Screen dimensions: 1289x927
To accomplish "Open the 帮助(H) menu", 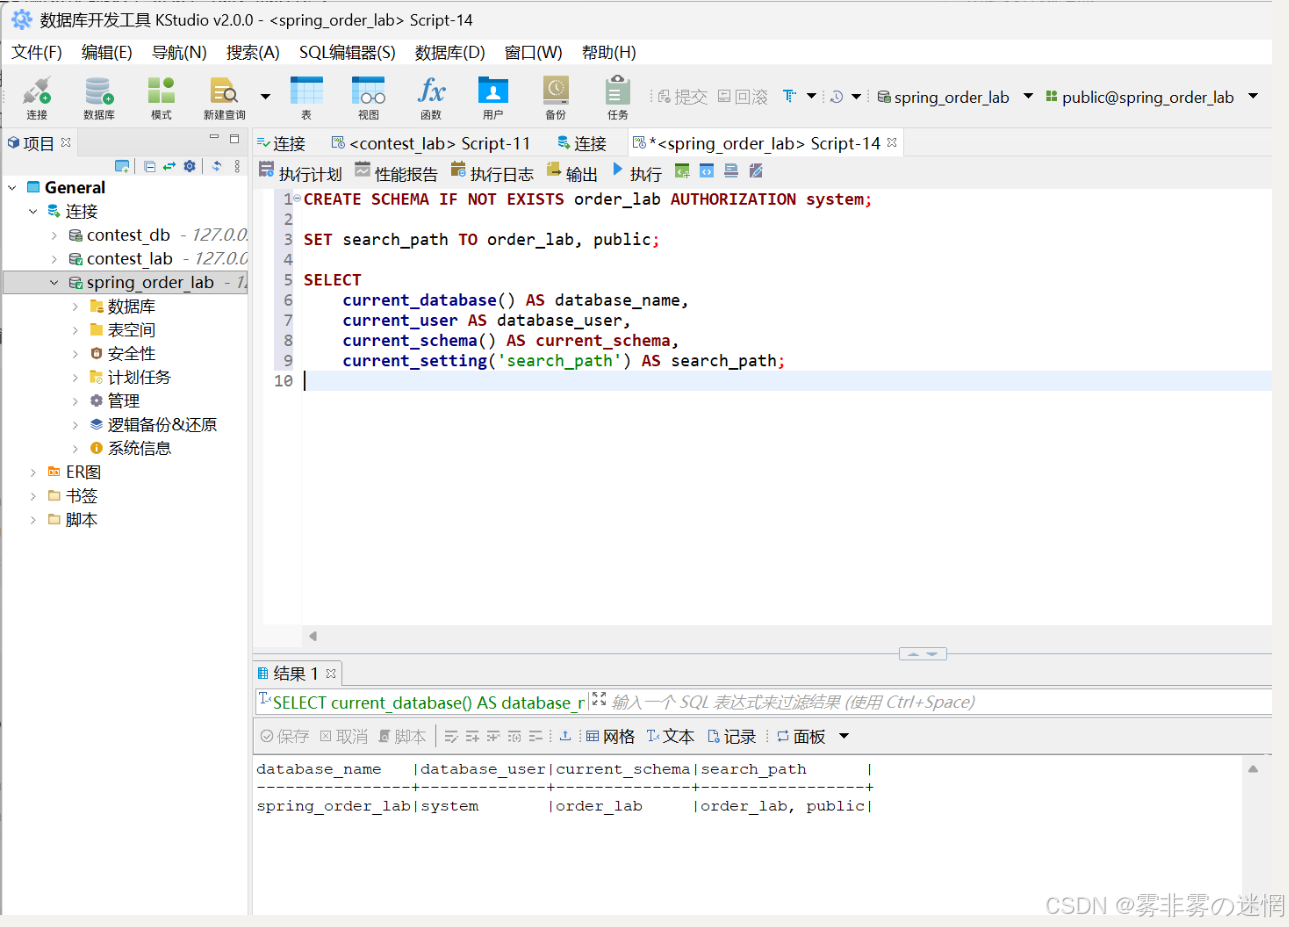I will tap(609, 52).
